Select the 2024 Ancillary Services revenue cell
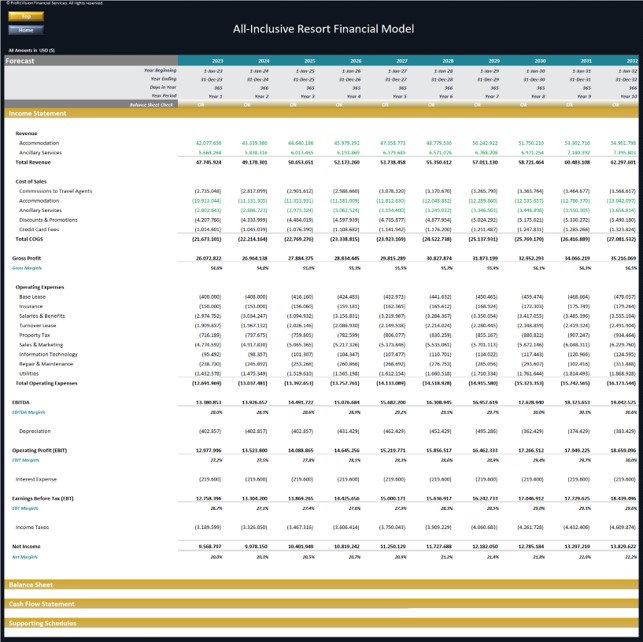This screenshot has width=643, height=642. [x=255, y=153]
